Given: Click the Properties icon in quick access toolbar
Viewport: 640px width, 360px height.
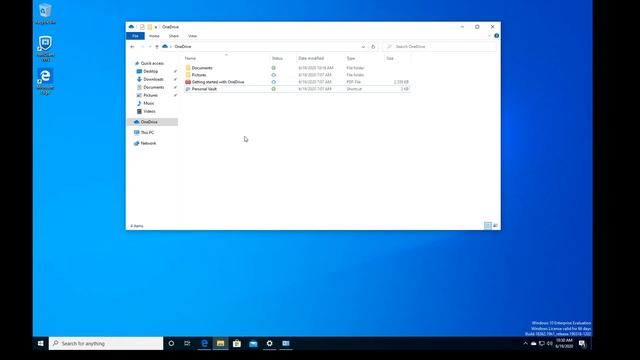Looking at the screenshot, I should [x=142, y=27].
